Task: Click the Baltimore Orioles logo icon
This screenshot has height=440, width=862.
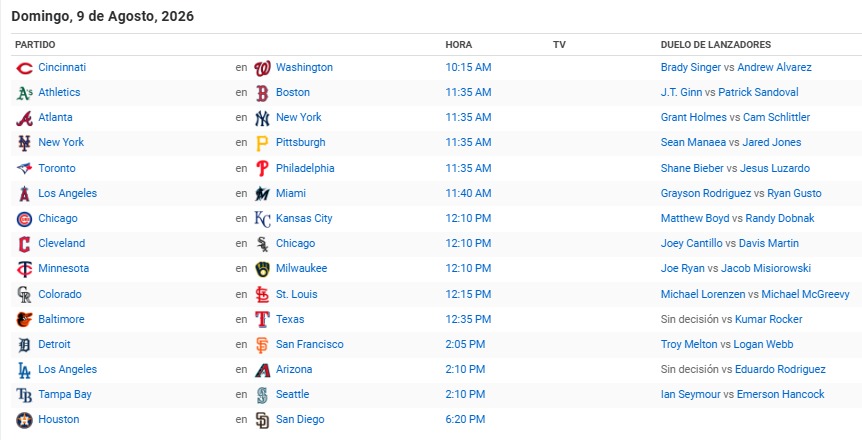Action: coord(24,320)
